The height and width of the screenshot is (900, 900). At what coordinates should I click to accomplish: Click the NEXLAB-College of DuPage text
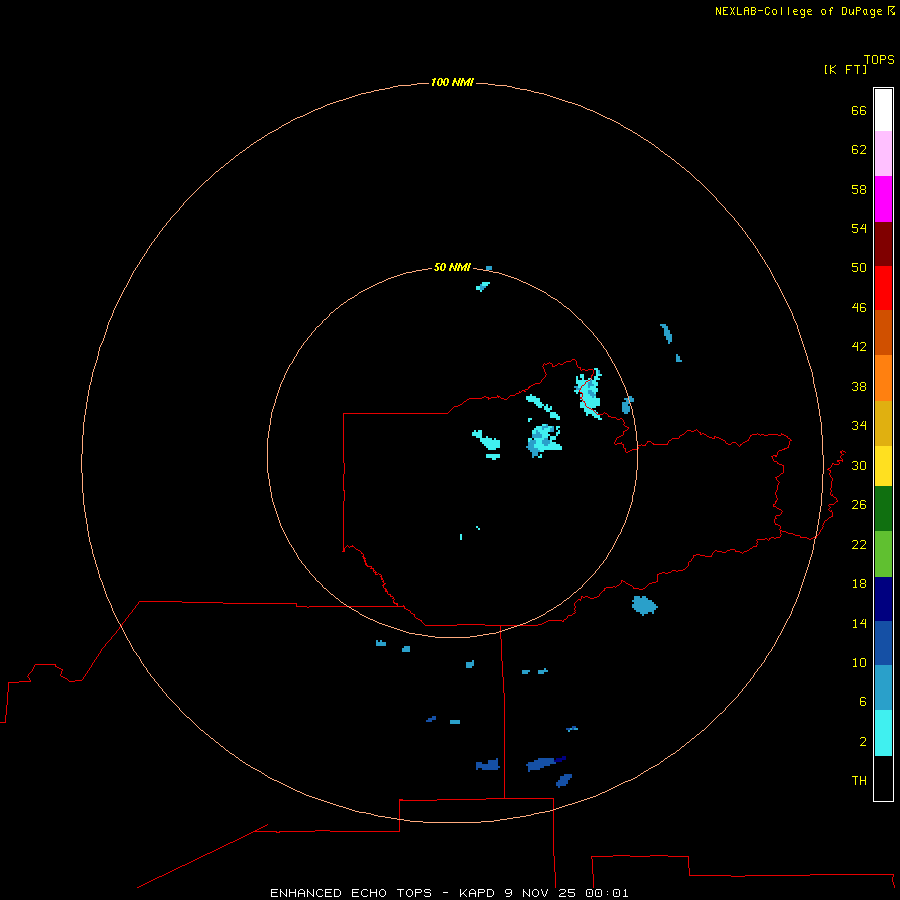[x=798, y=11]
